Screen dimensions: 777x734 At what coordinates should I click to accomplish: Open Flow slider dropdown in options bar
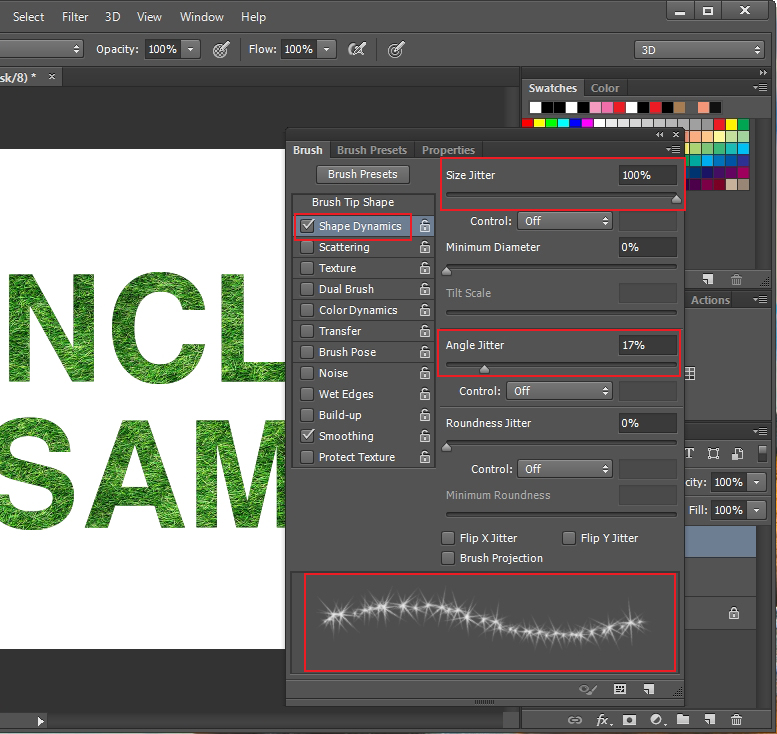pos(327,49)
